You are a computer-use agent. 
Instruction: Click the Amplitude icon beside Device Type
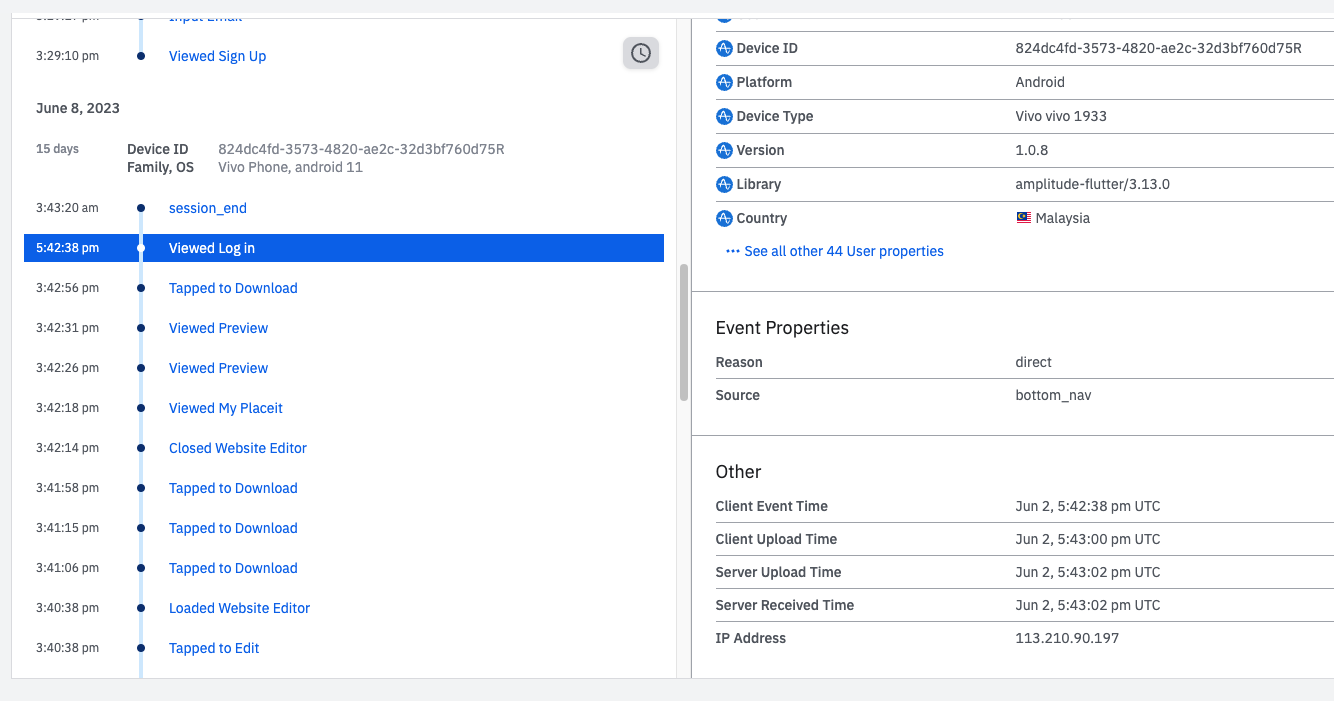click(725, 117)
